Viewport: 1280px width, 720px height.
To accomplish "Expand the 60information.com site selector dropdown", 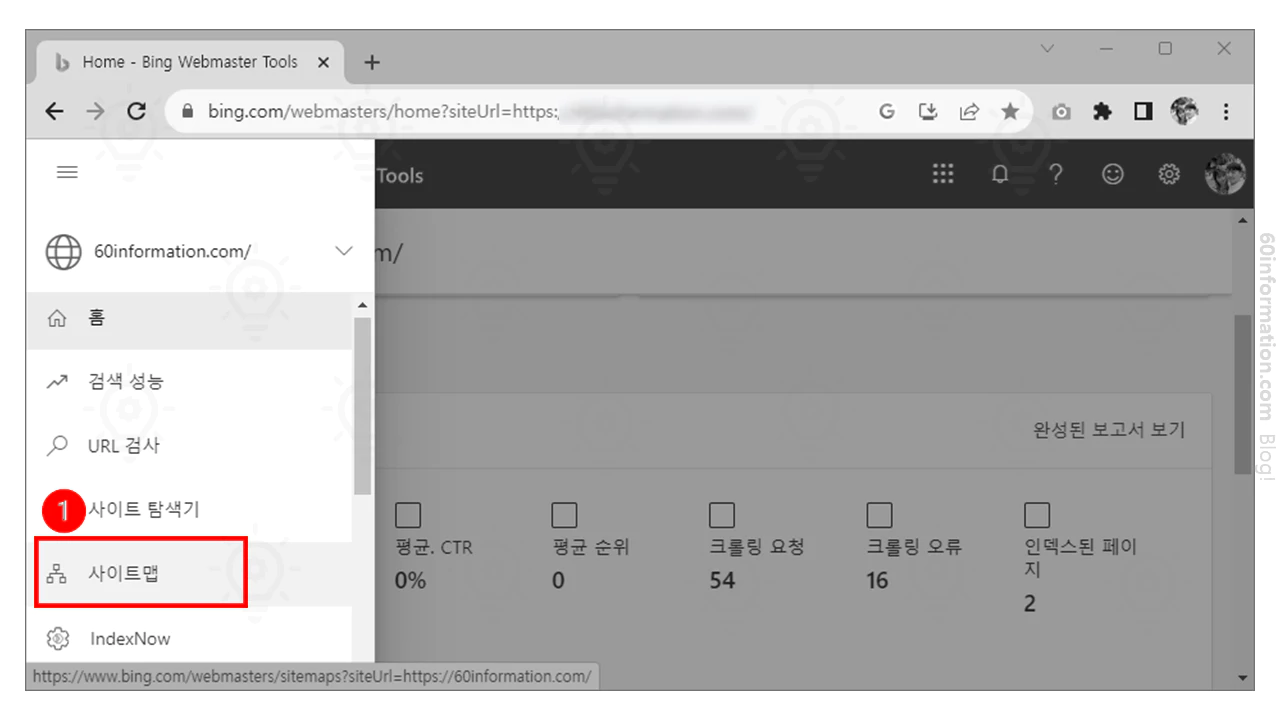I will [343, 252].
